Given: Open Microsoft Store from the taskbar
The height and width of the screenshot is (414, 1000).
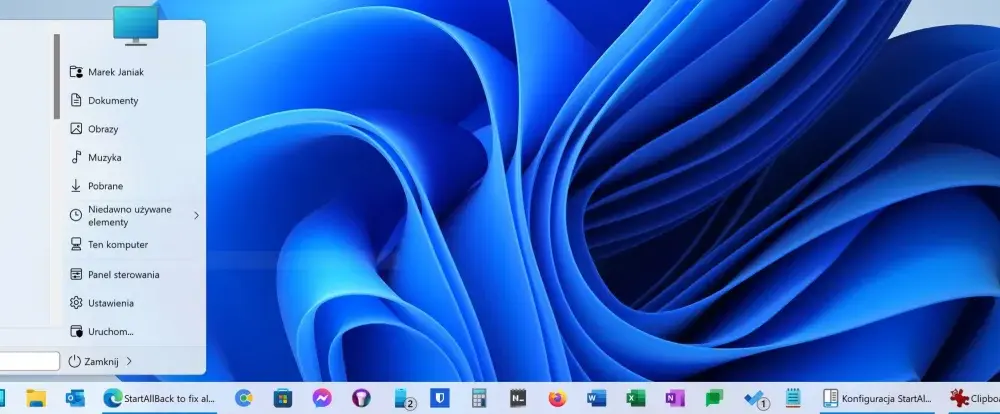Looking at the screenshot, I should (283, 398).
